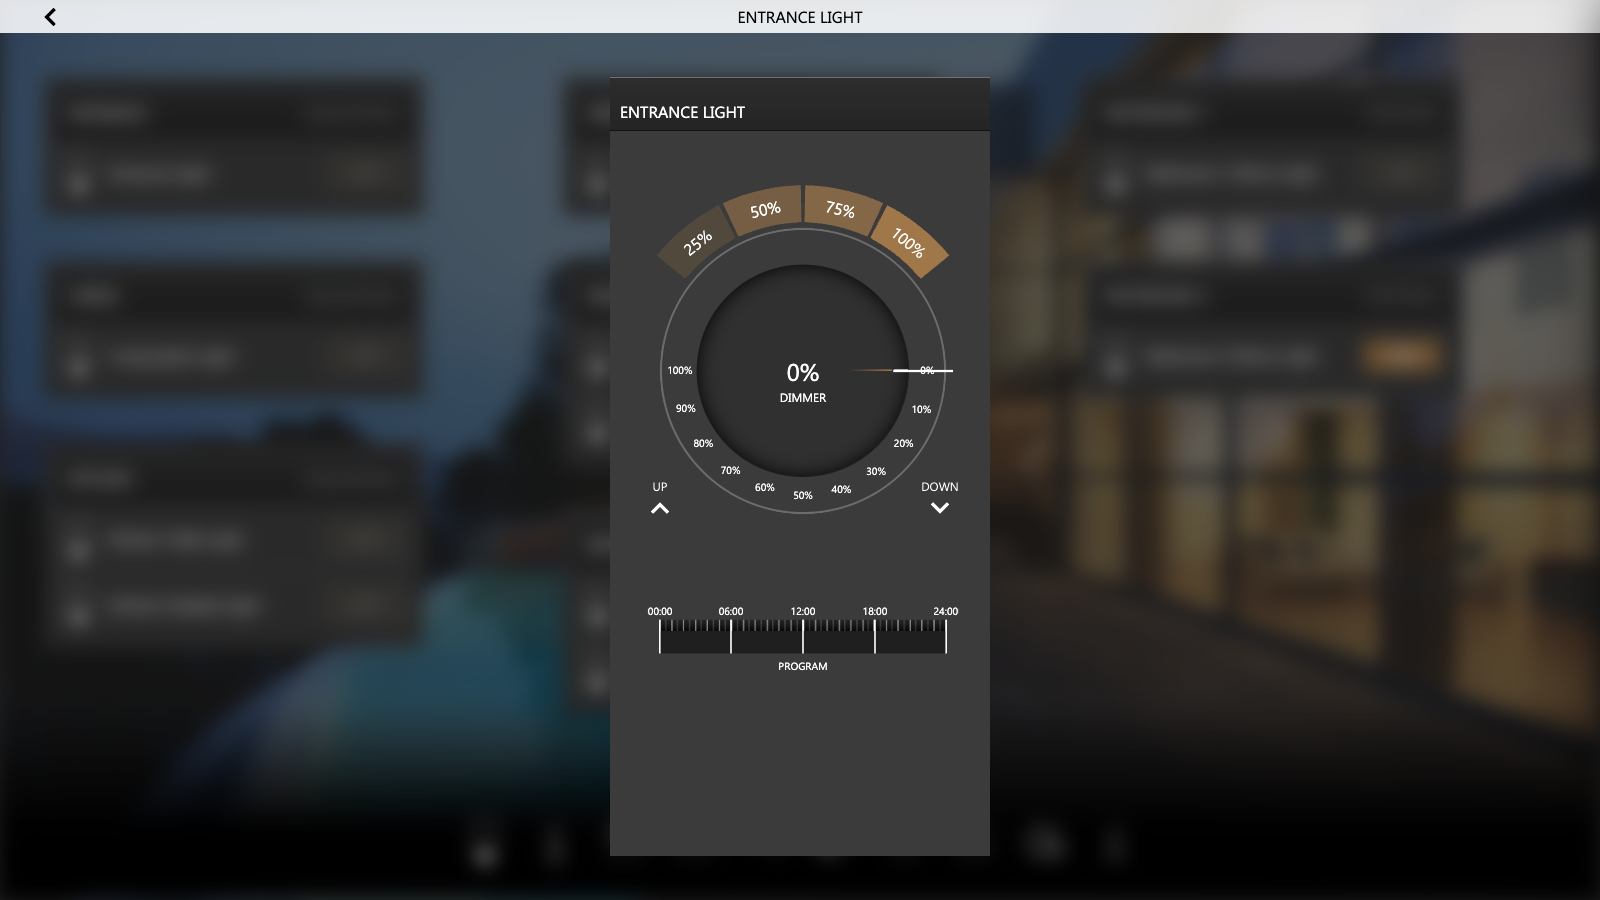The width and height of the screenshot is (1600, 900).
Task: Click the 18:00 marker on program timeline
Action: 875,611
